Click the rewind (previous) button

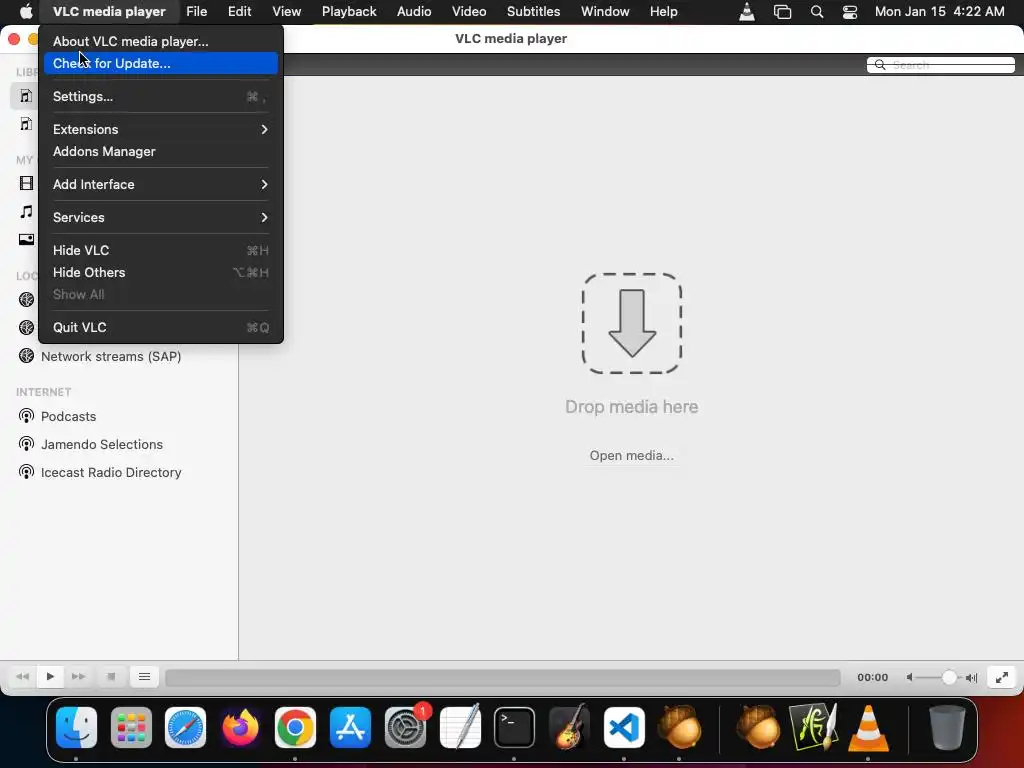(22, 677)
